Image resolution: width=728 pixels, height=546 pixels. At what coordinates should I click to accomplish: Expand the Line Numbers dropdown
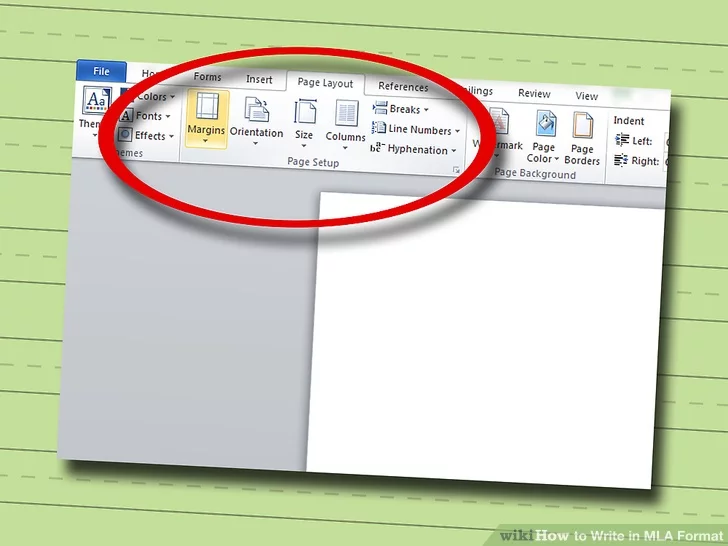(416, 130)
